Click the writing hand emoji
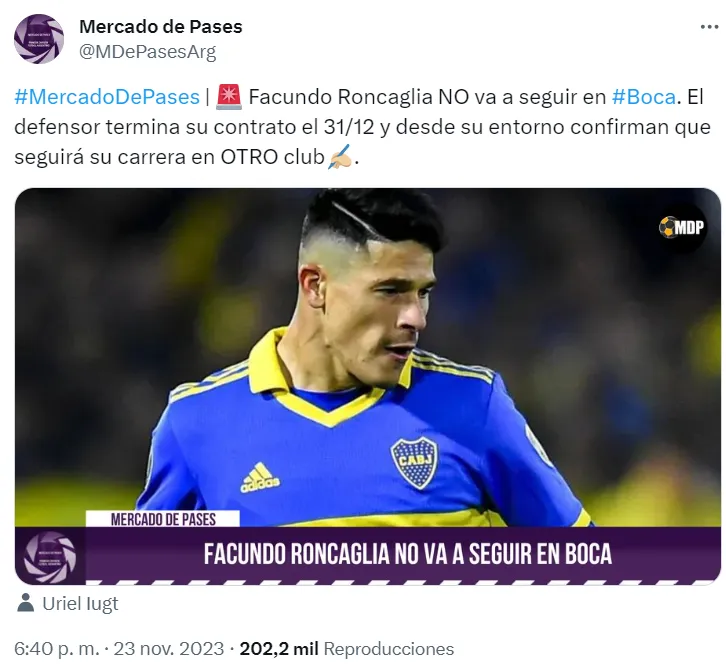The height and width of the screenshot is (667, 726). point(340,157)
